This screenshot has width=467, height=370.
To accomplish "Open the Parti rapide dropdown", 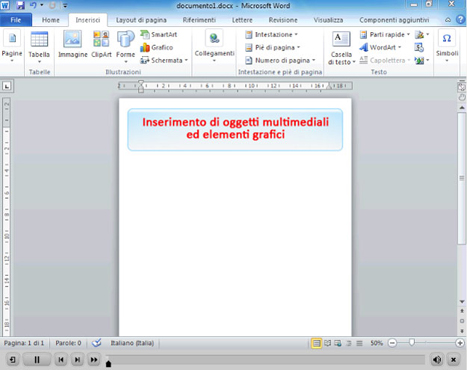I will click(x=408, y=34).
